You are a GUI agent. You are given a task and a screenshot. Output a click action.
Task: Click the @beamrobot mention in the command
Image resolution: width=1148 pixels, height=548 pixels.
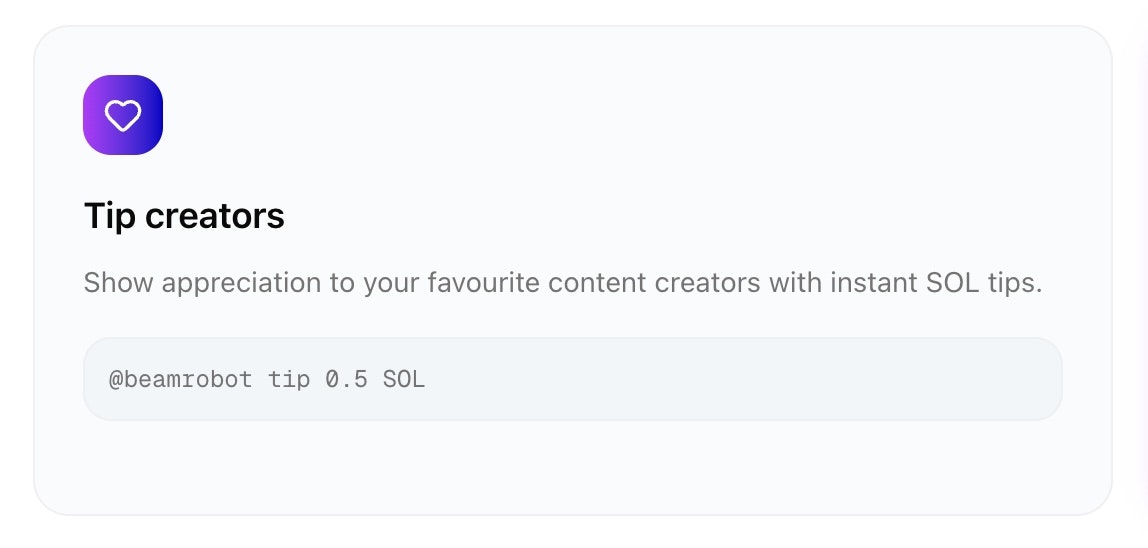(x=180, y=379)
